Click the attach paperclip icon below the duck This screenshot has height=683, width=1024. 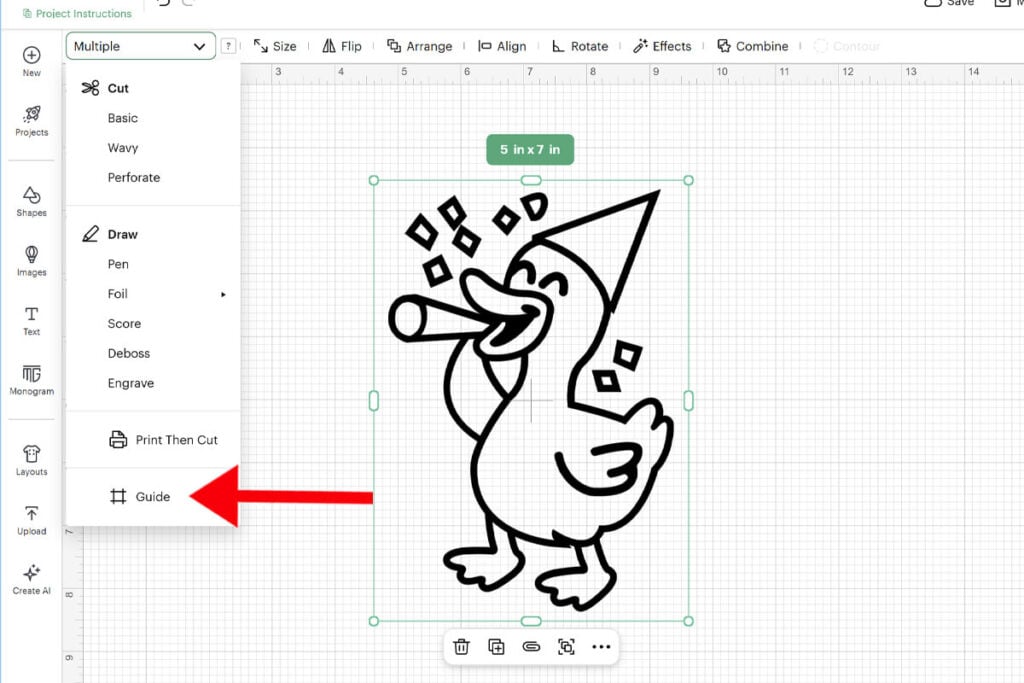532,646
